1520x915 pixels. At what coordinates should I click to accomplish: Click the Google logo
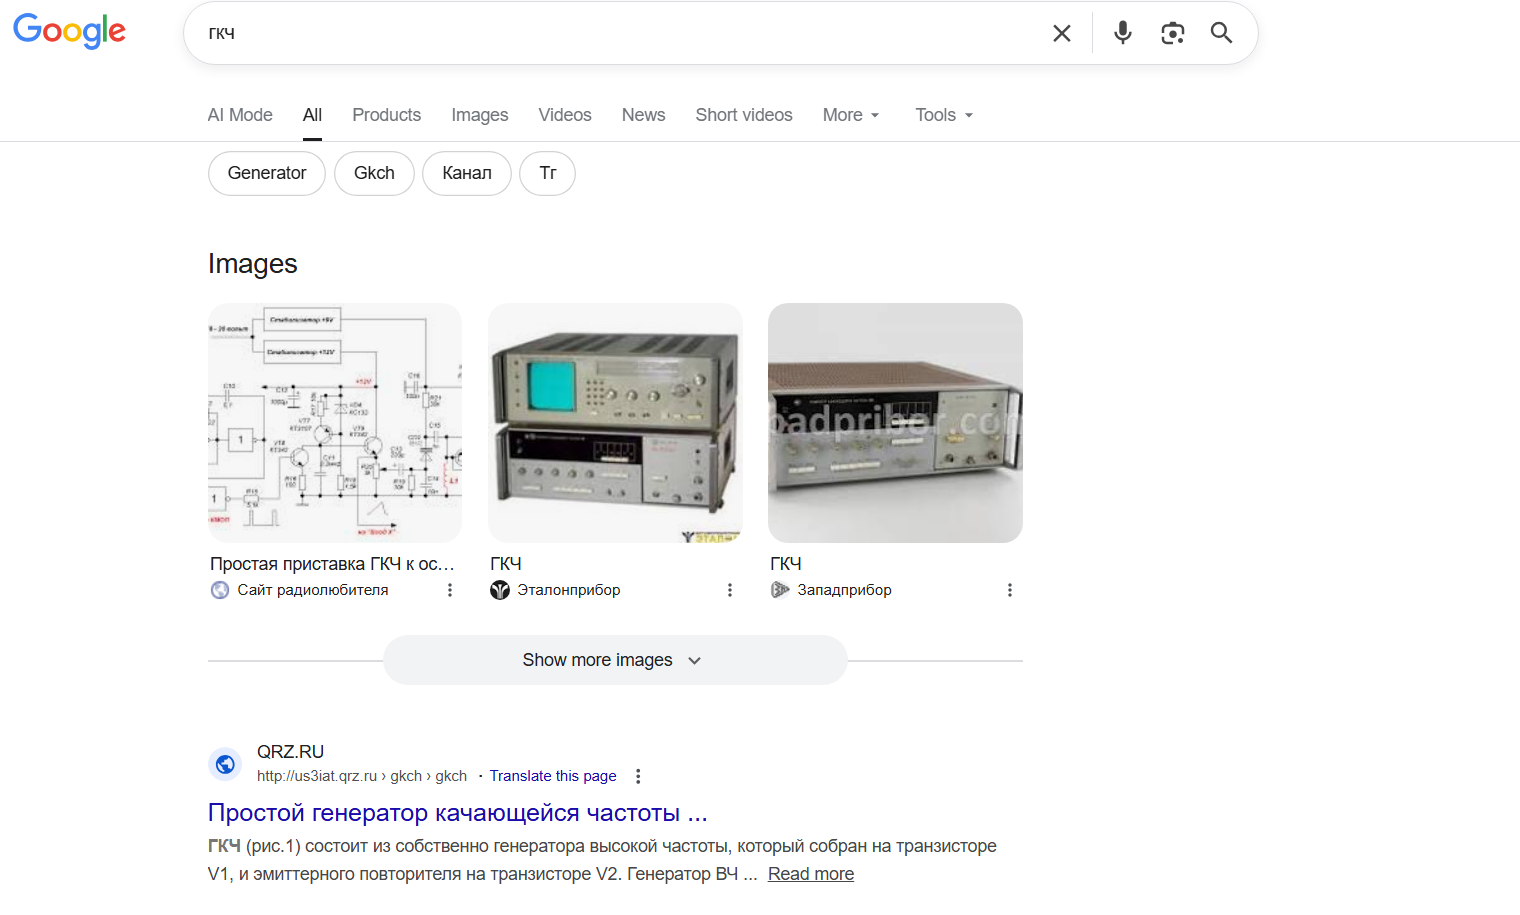(x=69, y=31)
